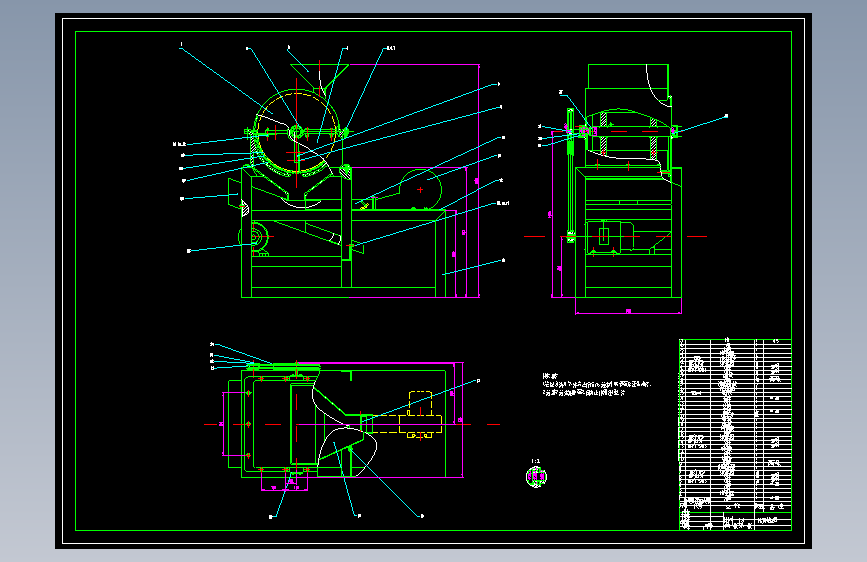Select the magenta width dimension under side view
867x562 pixels.
(628, 311)
